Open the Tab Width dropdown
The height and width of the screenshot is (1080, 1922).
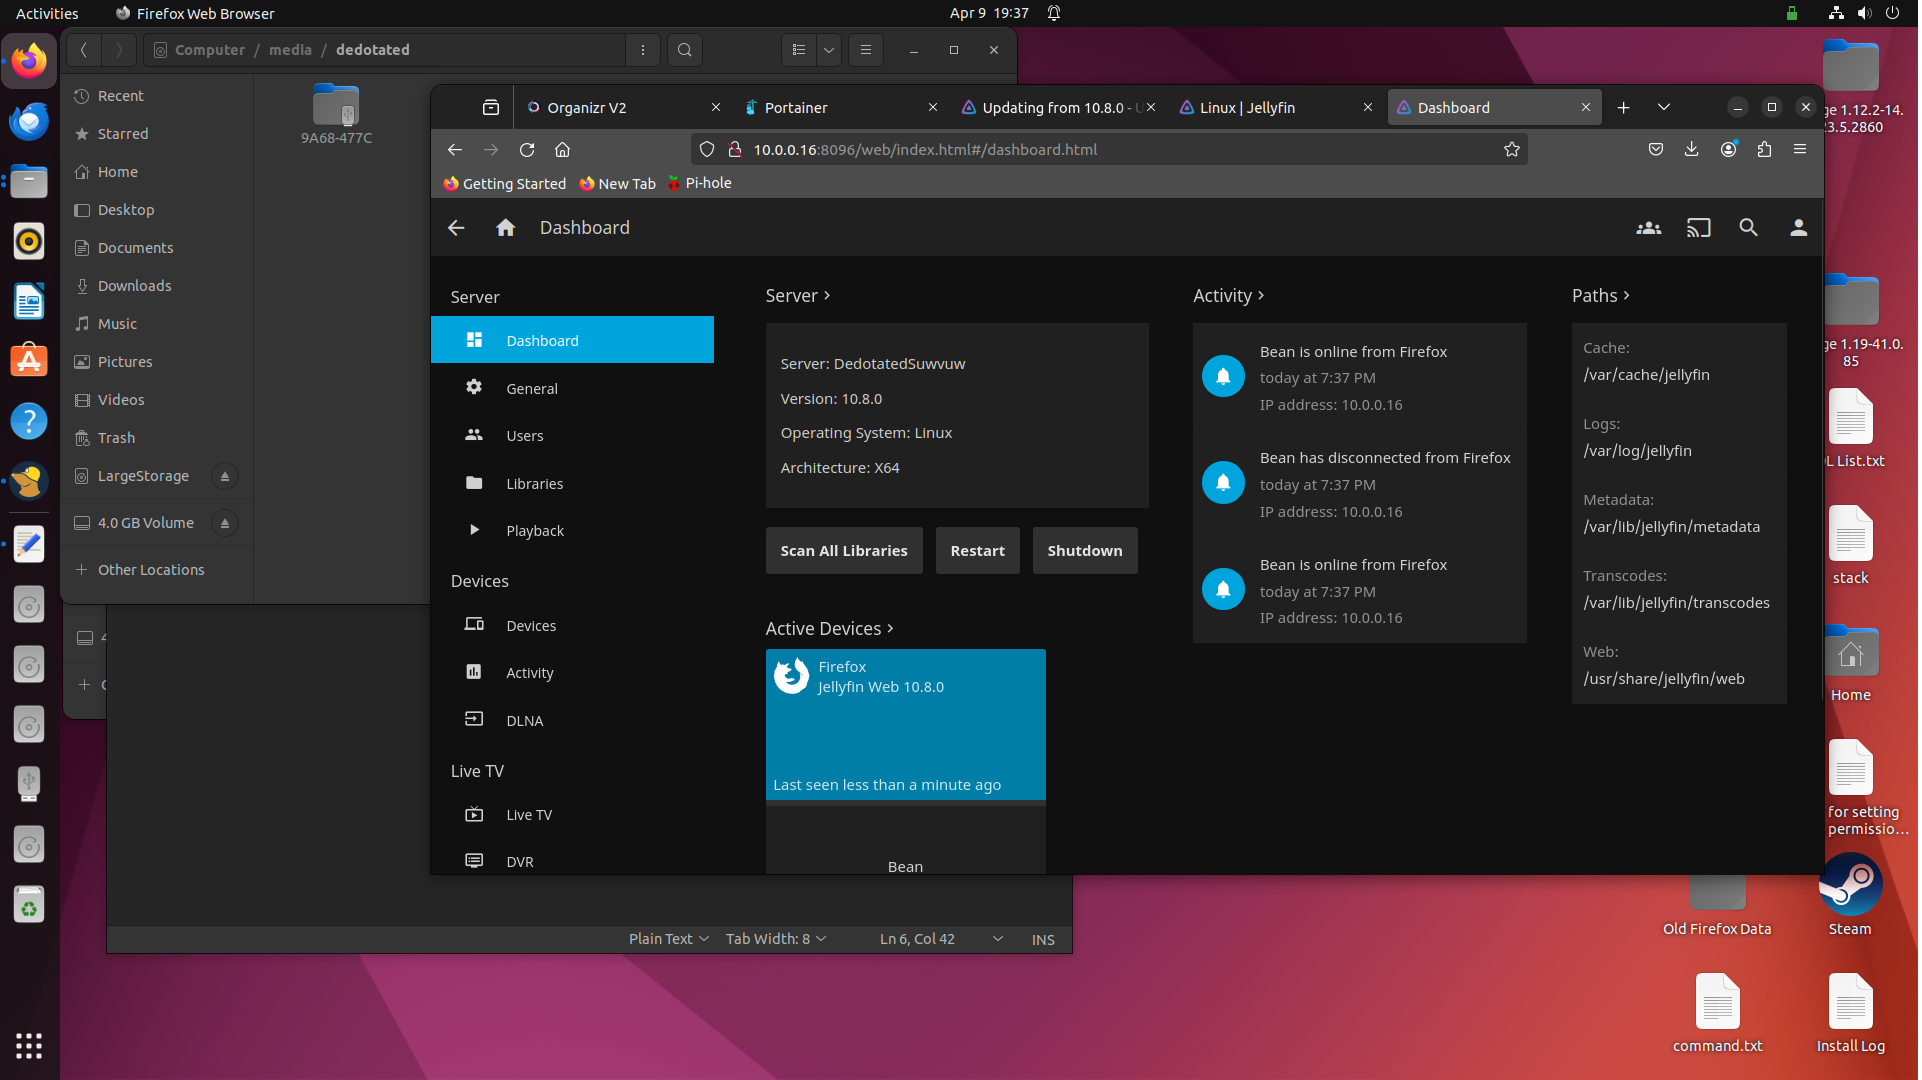[x=776, y=939]
